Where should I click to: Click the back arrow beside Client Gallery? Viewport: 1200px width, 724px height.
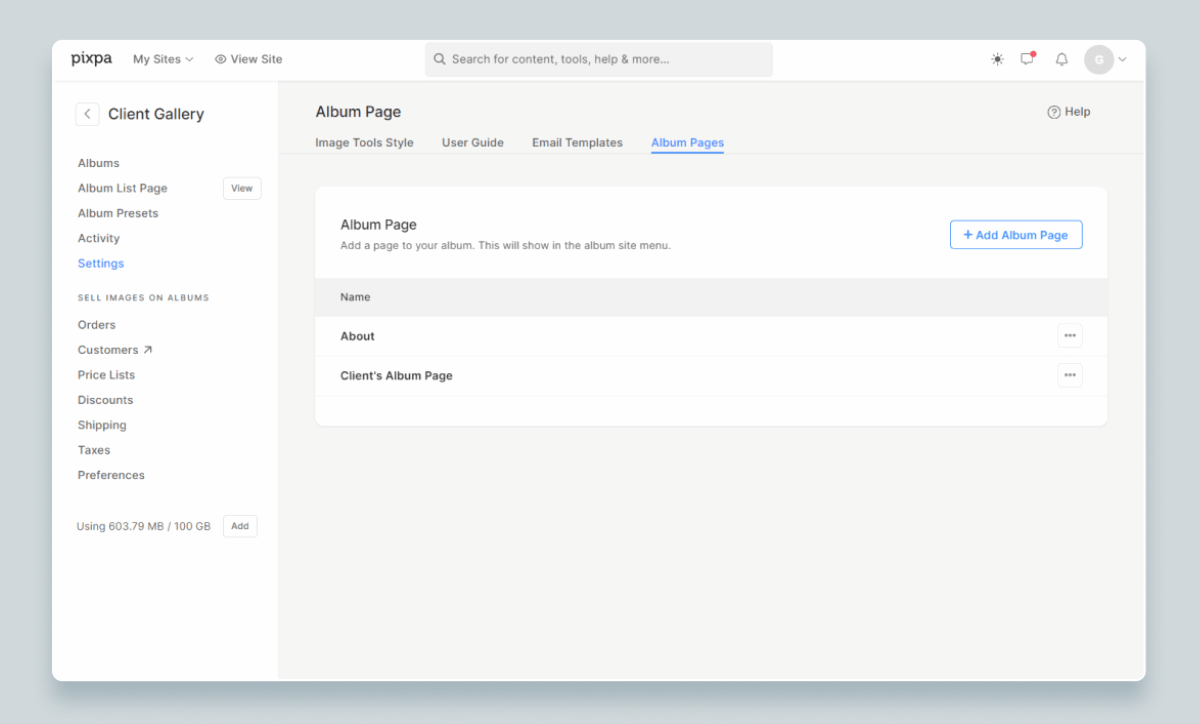pos(87,114)
